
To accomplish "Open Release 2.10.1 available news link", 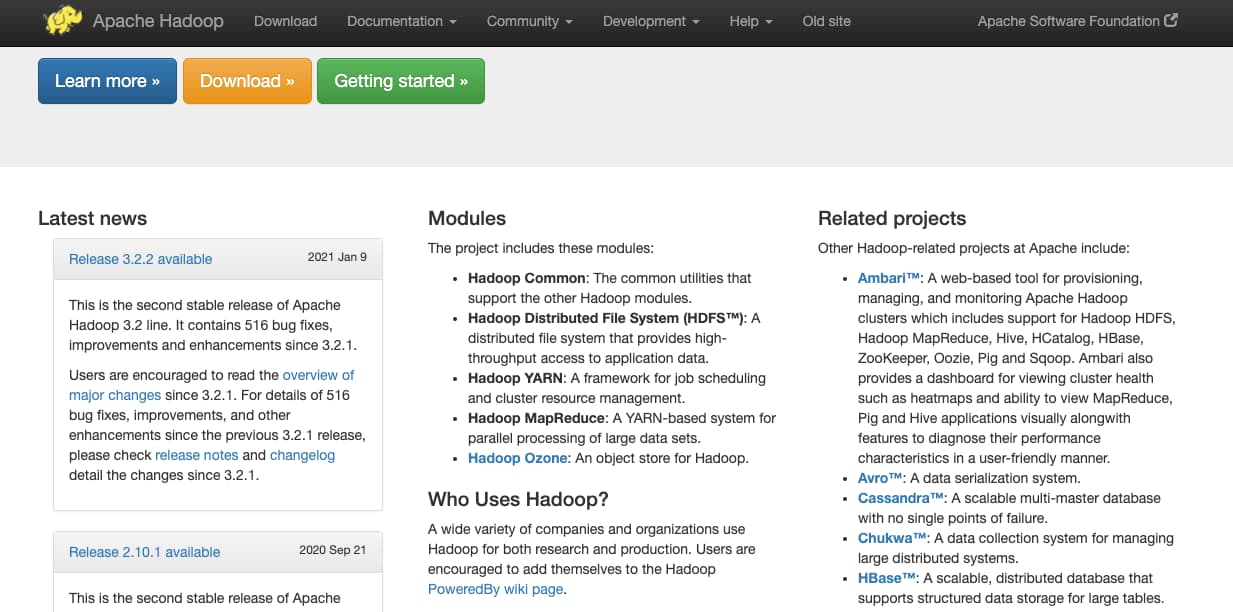I will coord(144,552).
